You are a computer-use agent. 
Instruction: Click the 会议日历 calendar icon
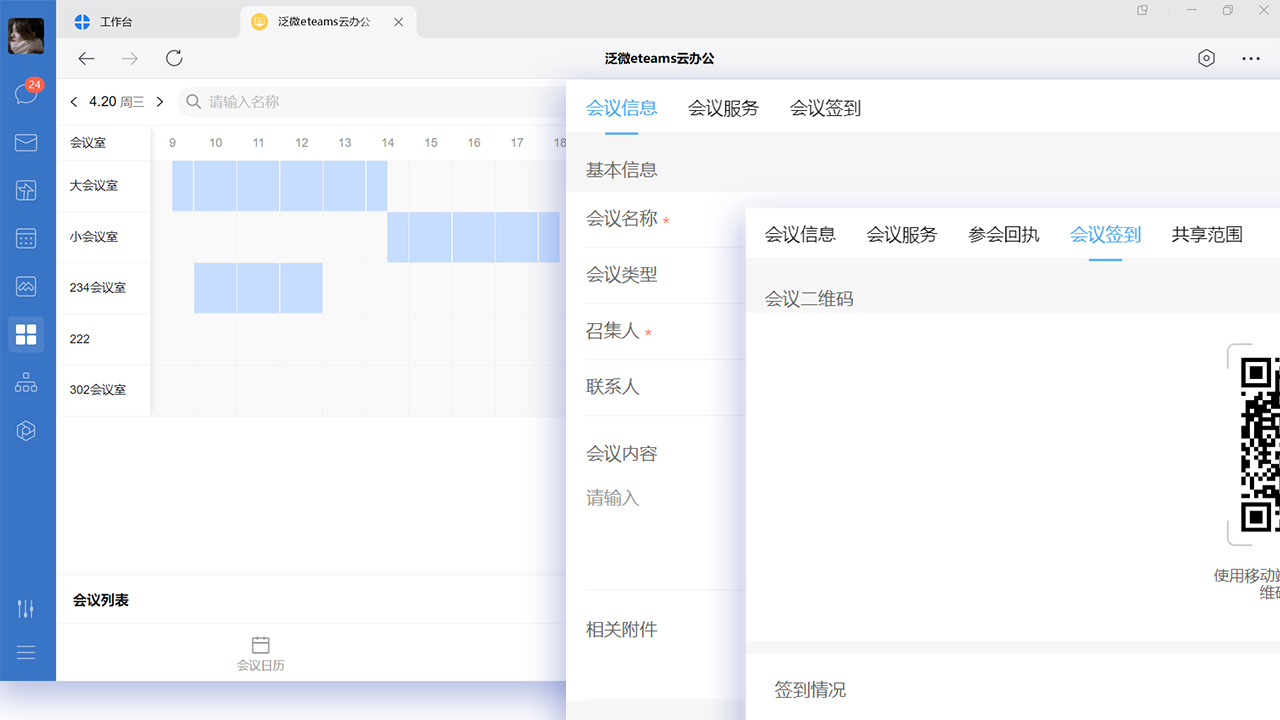pos(261,645)
